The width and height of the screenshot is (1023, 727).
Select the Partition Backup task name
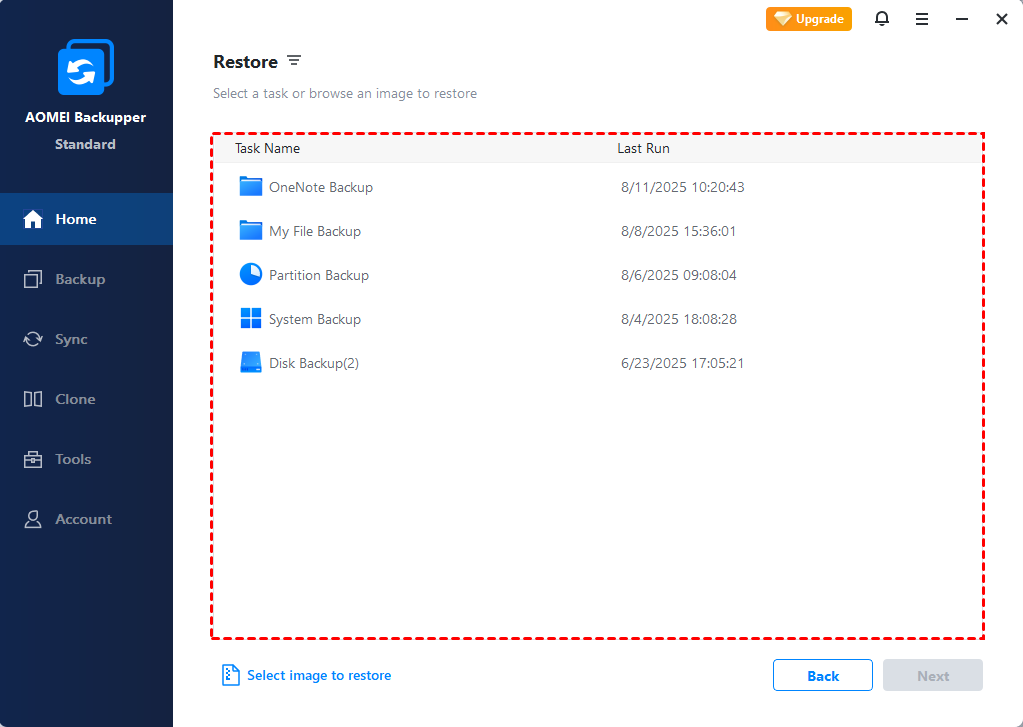pyautogui.click(x=319, y=275)
